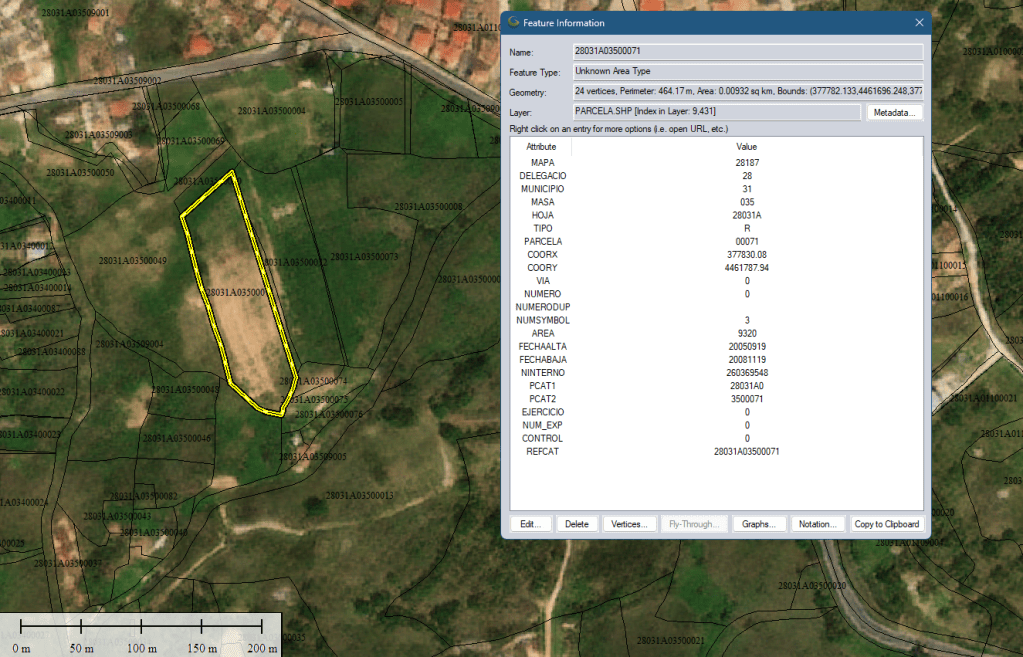
Task: Open the Vertices list
Action: point(630,522)
